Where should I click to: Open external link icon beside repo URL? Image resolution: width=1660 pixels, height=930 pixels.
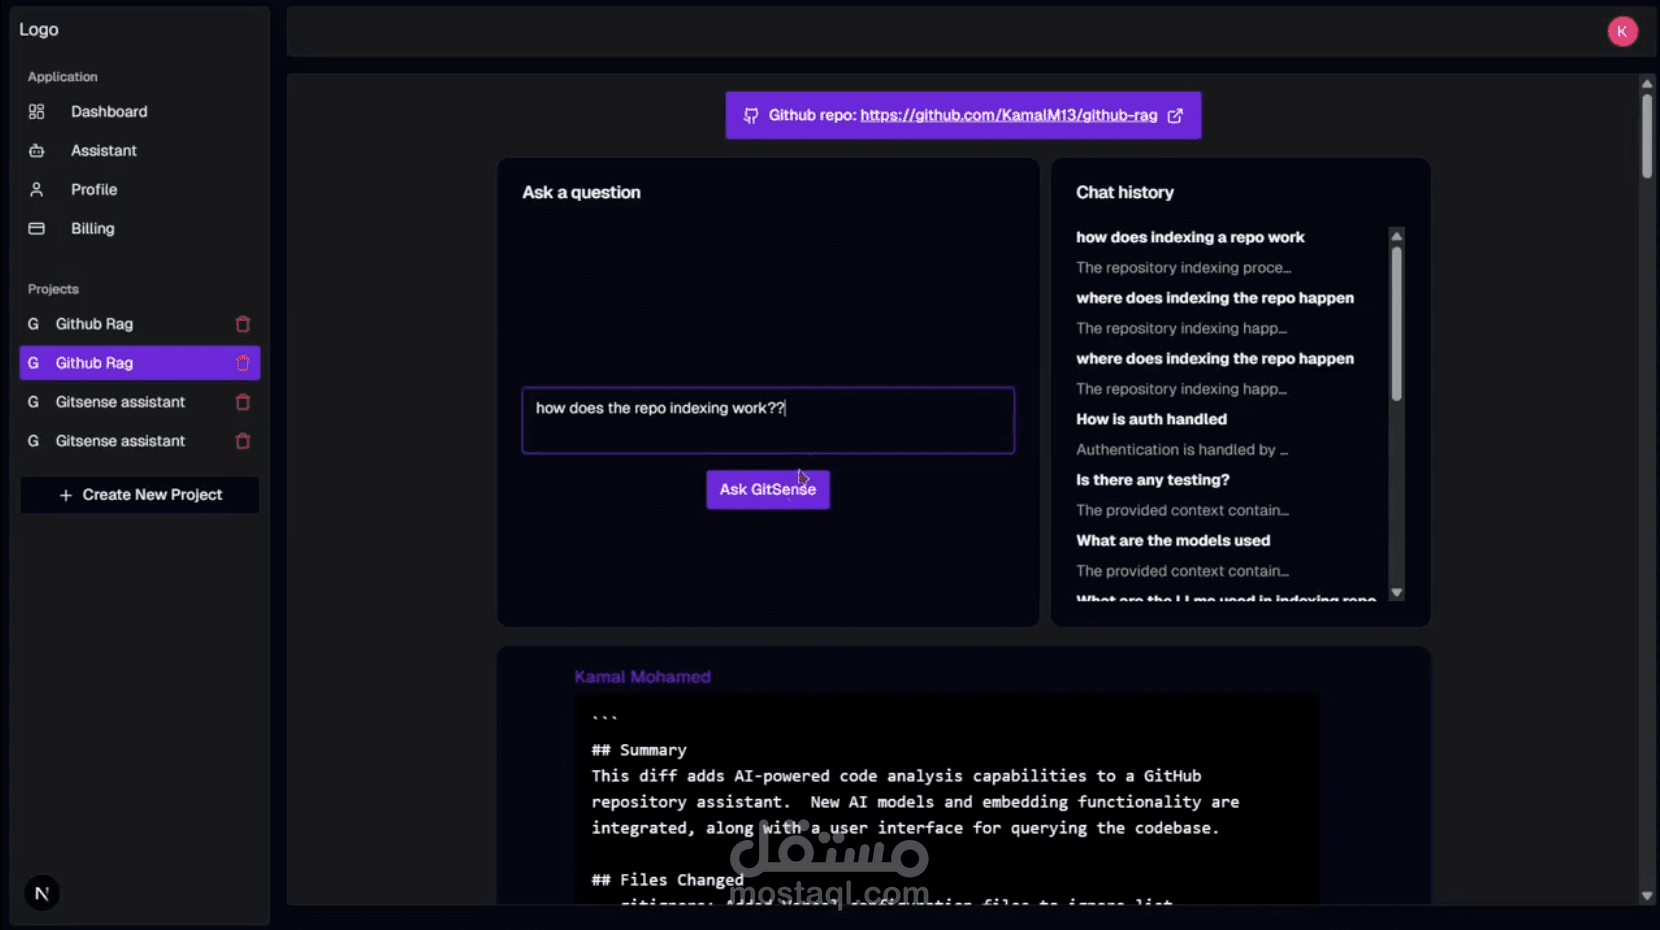coord(1175,116)
